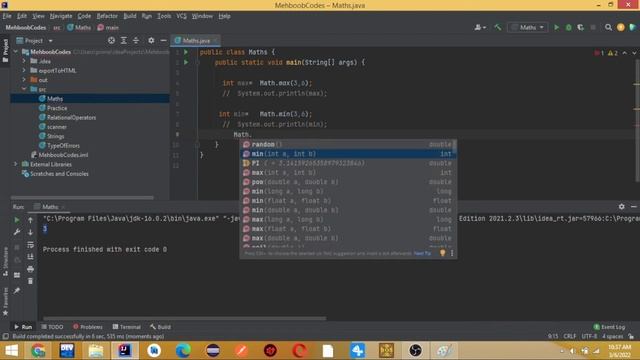Open the user account icon dropdown
640x360 pixels.
[480, 27]
